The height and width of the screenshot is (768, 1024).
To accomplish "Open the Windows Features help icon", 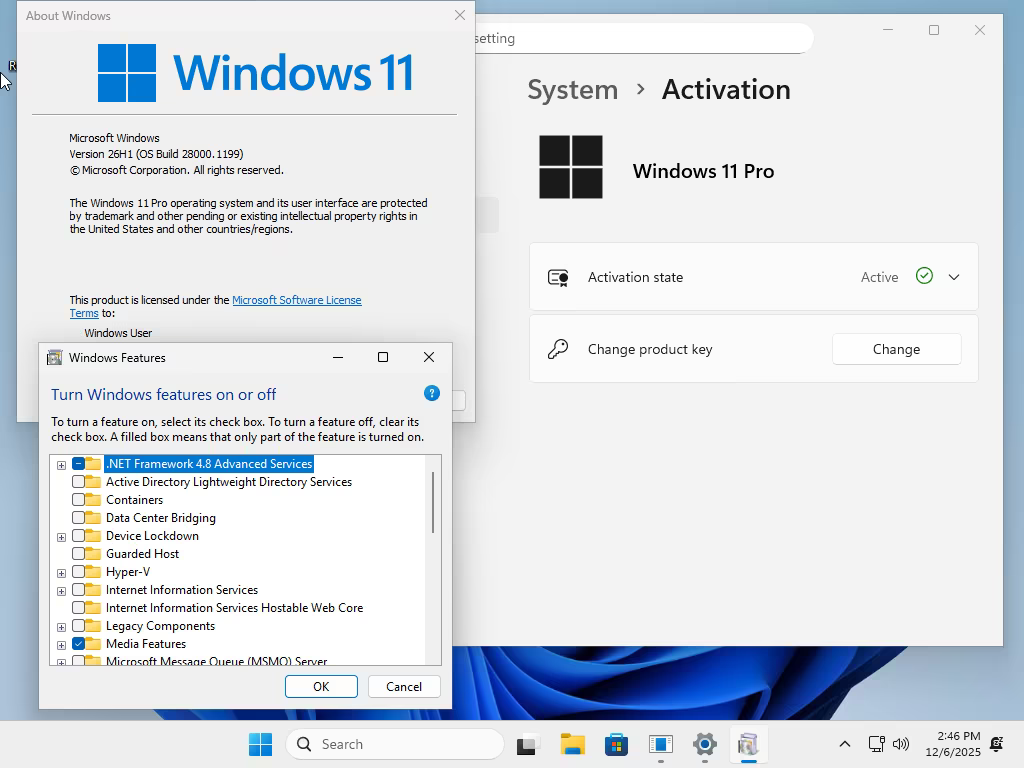I will pos(432,393).
